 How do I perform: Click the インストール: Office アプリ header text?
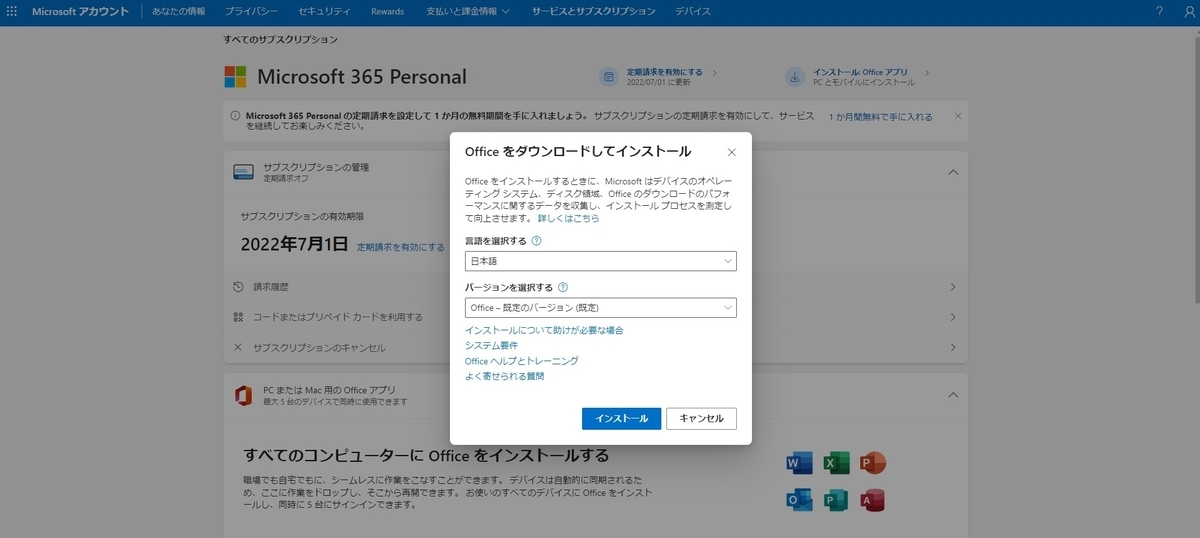[x=861, y=72]
